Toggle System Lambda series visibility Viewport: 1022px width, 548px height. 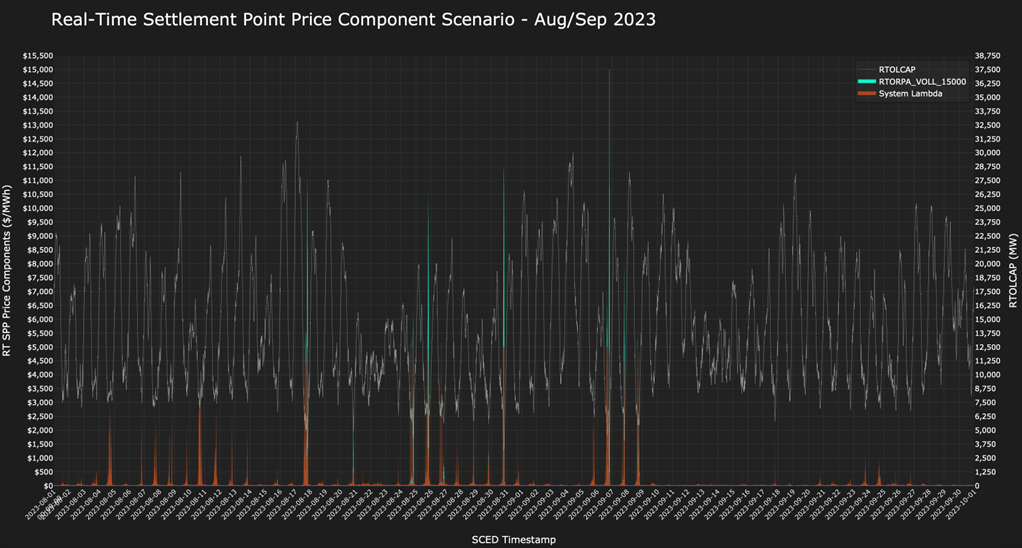pos(910,93)
